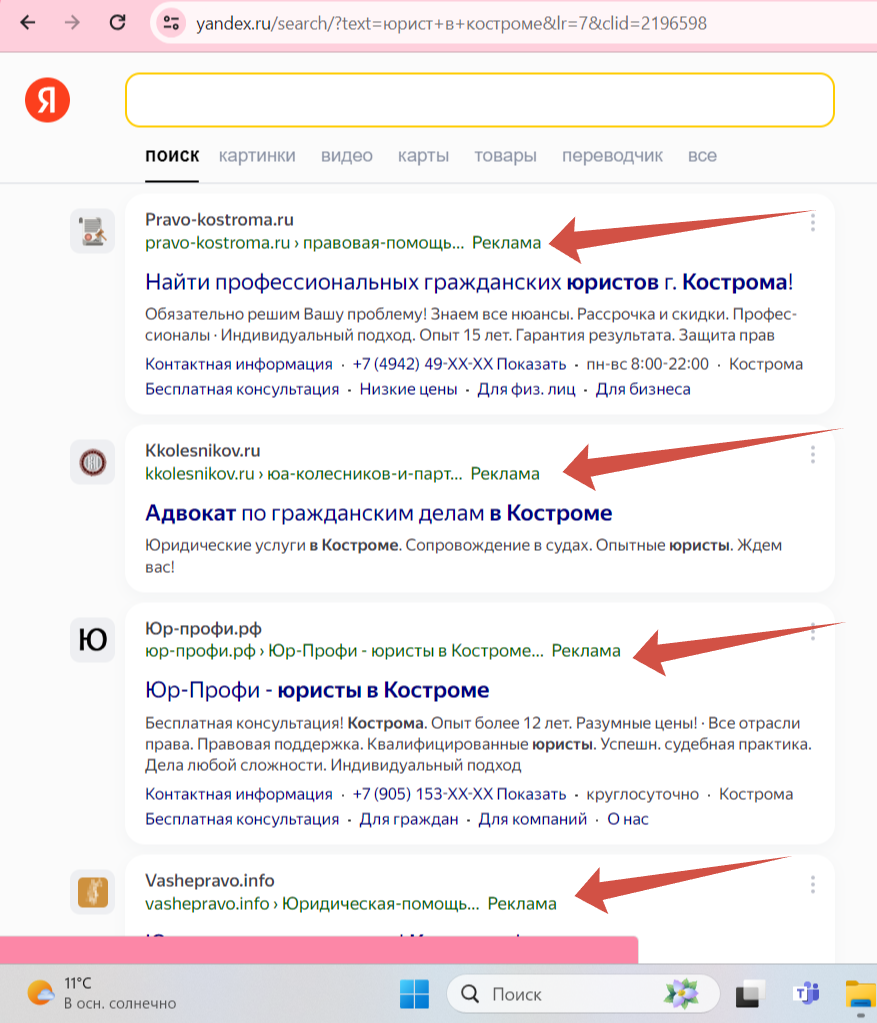Open three-dot menu for Pravo-kostroma.ru result

pyautogui.click(x=813, y=222)
